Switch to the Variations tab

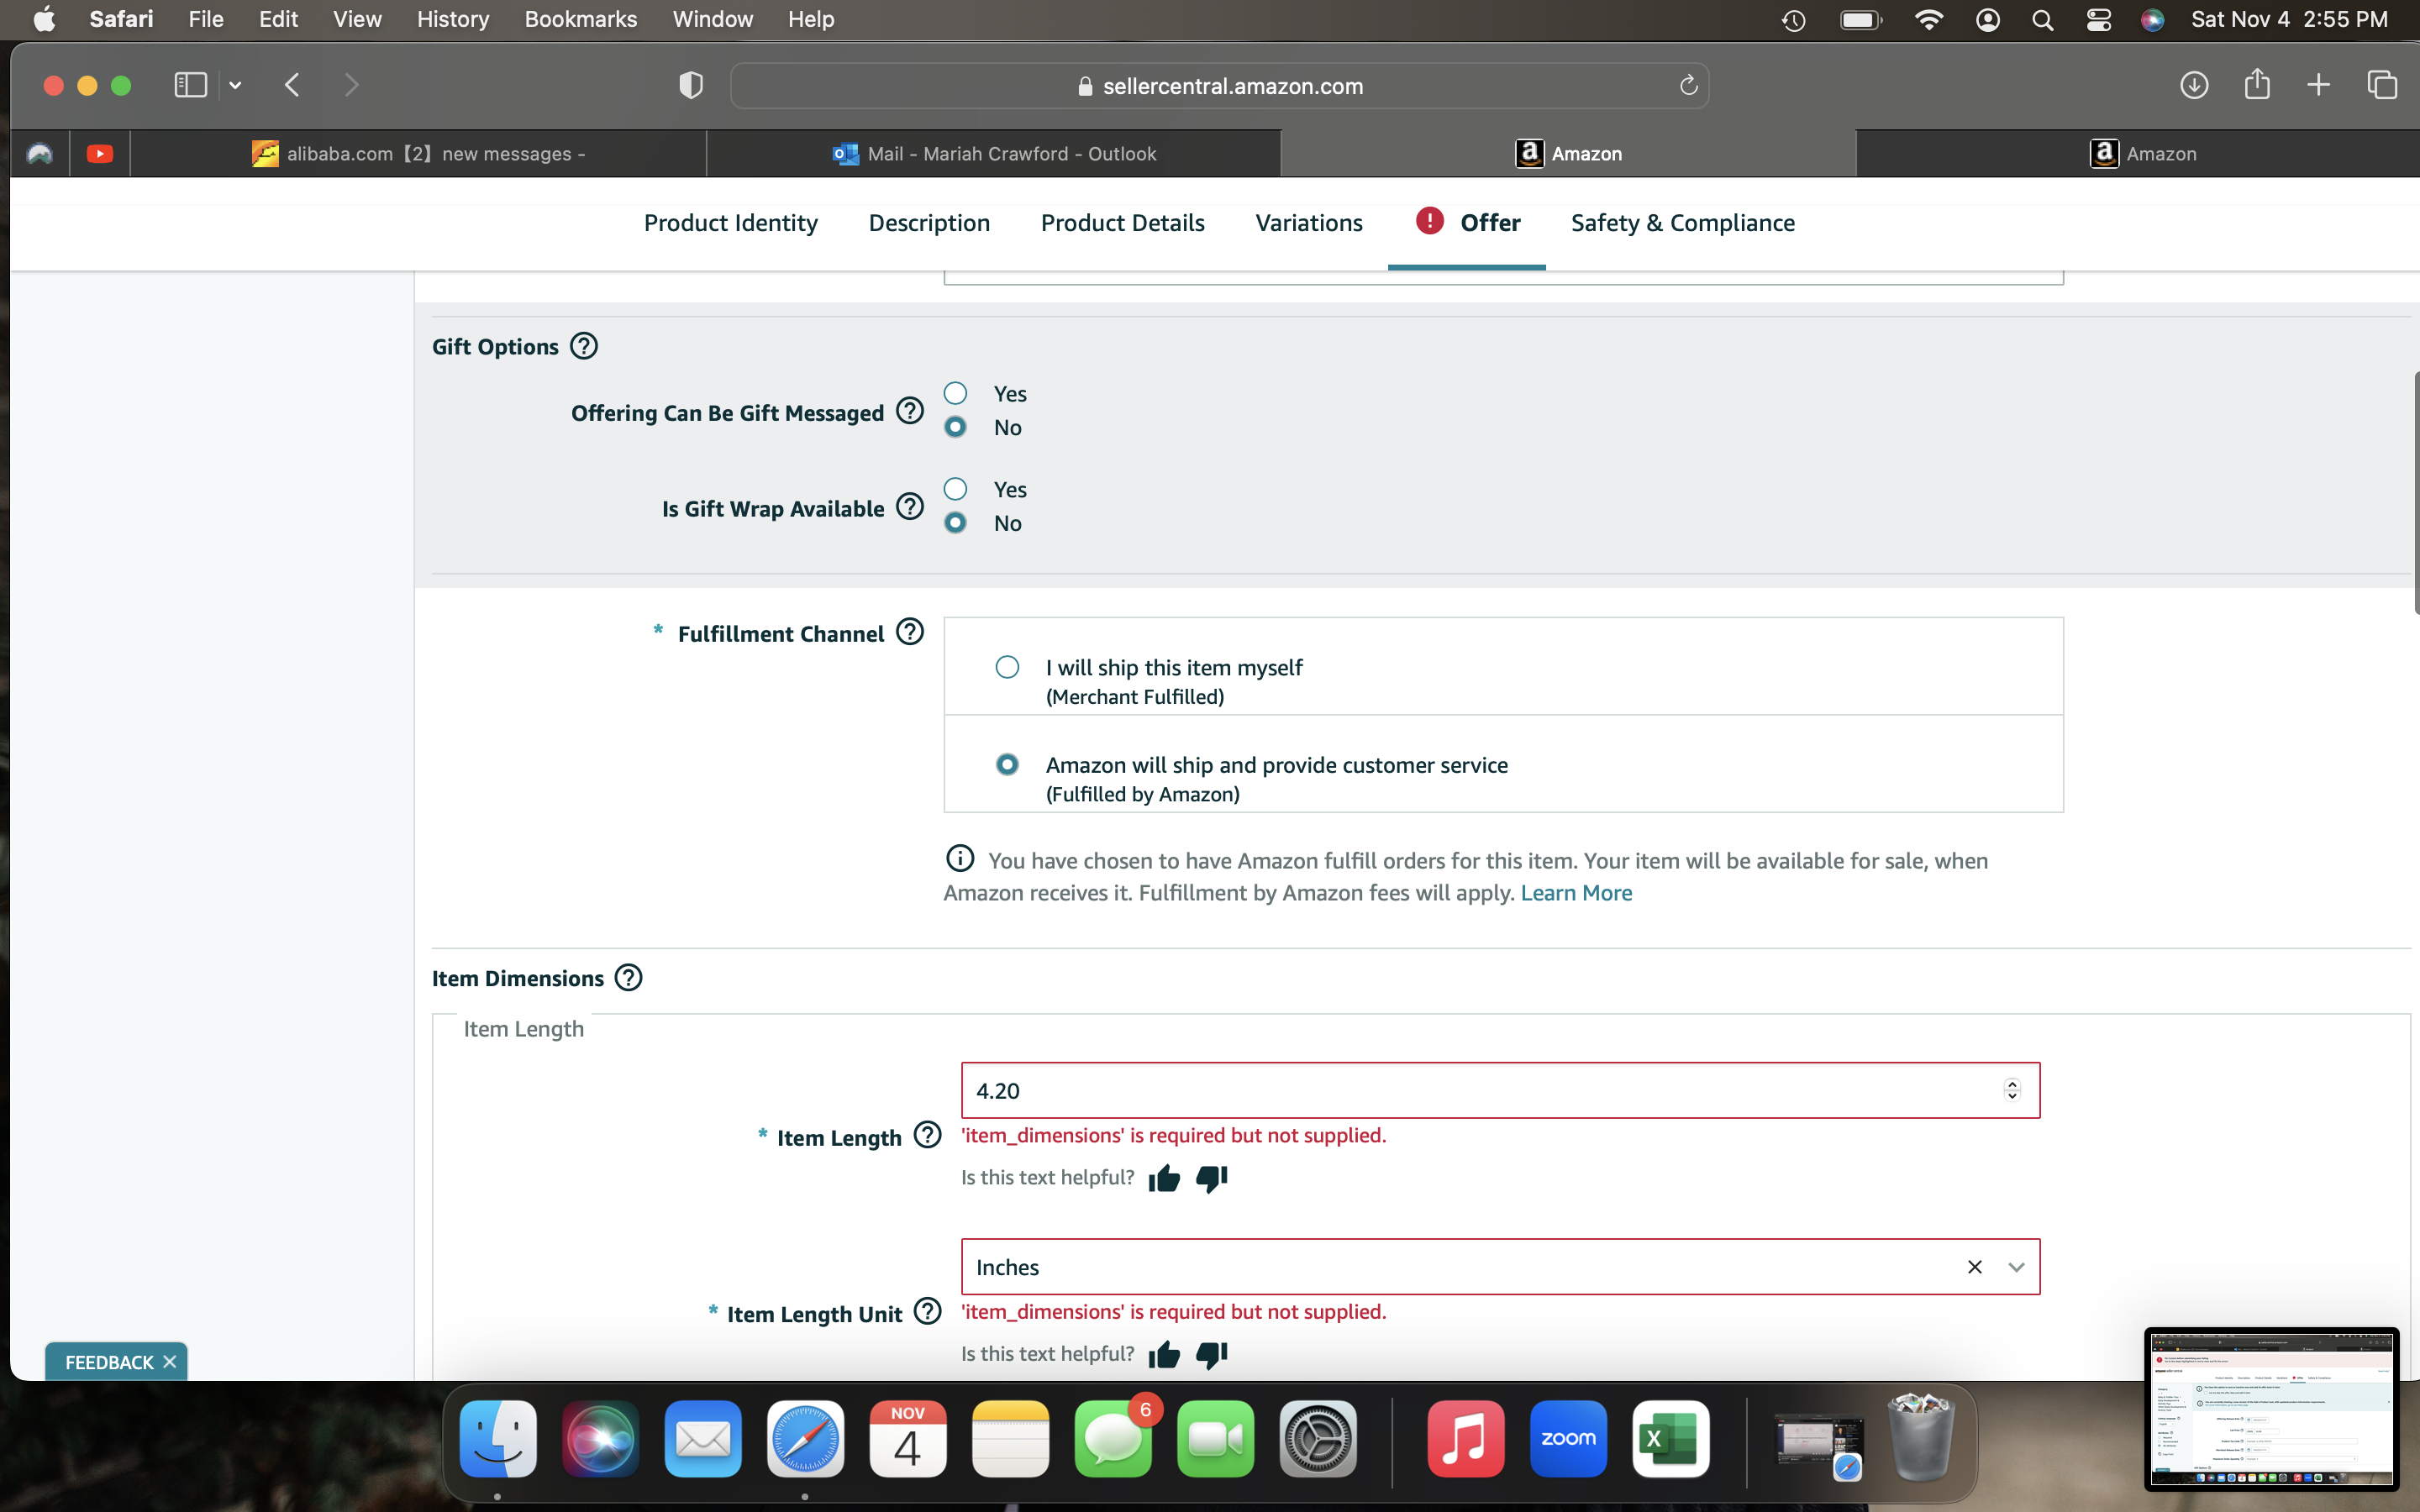[x=1308, y=223]
